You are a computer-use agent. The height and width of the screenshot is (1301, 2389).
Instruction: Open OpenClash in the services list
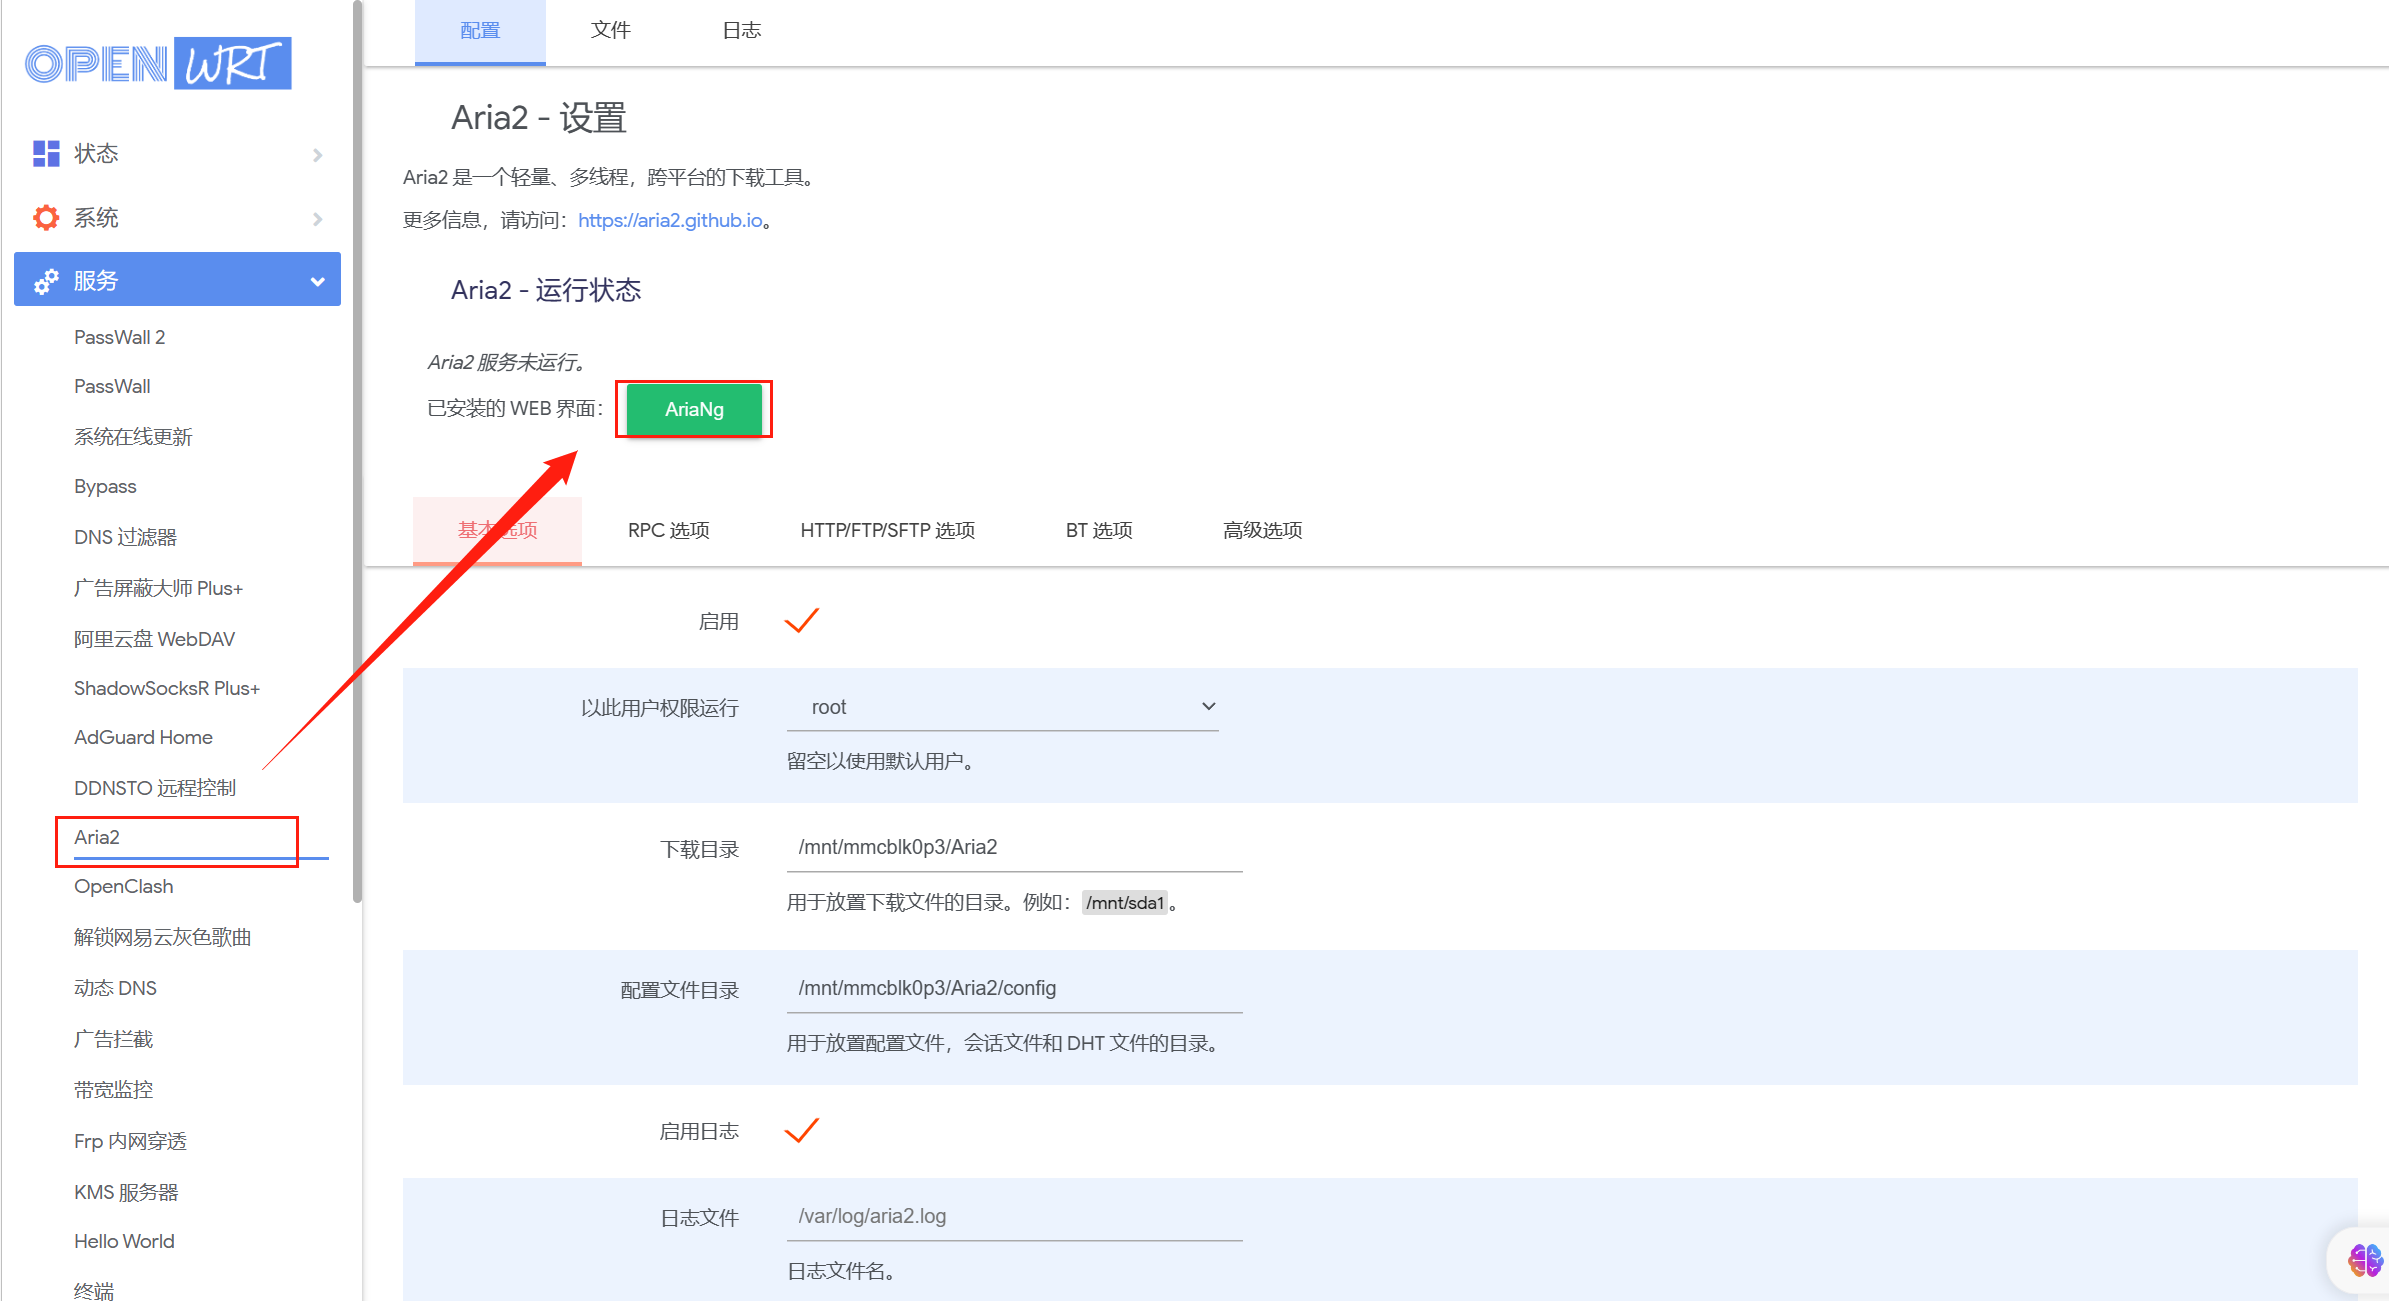coord(123,886)
